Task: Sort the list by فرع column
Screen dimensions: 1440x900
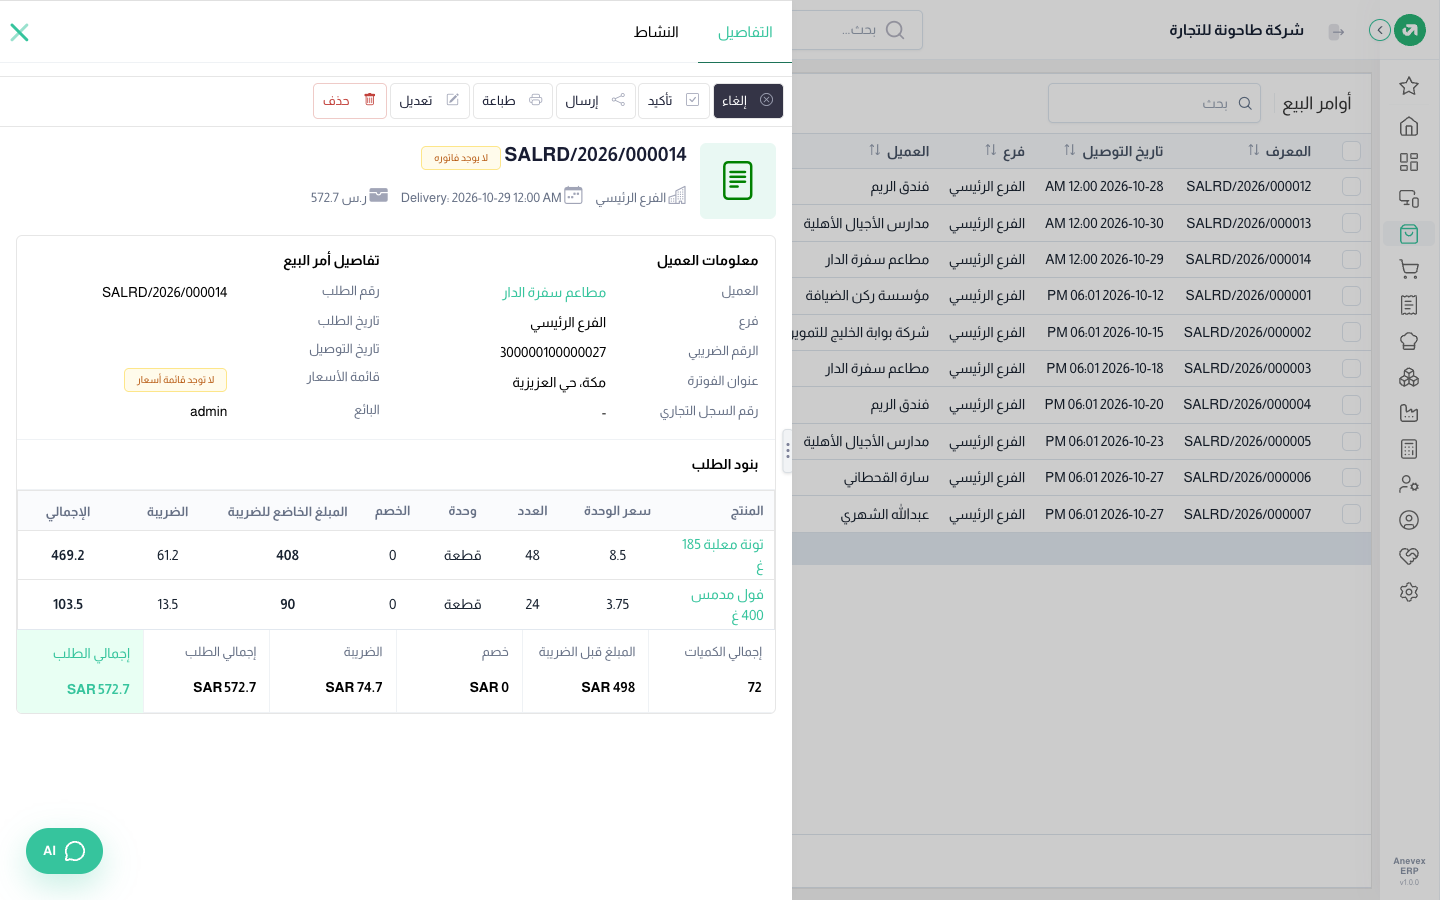Action: pyautogui.click(x=1004, y=151)
